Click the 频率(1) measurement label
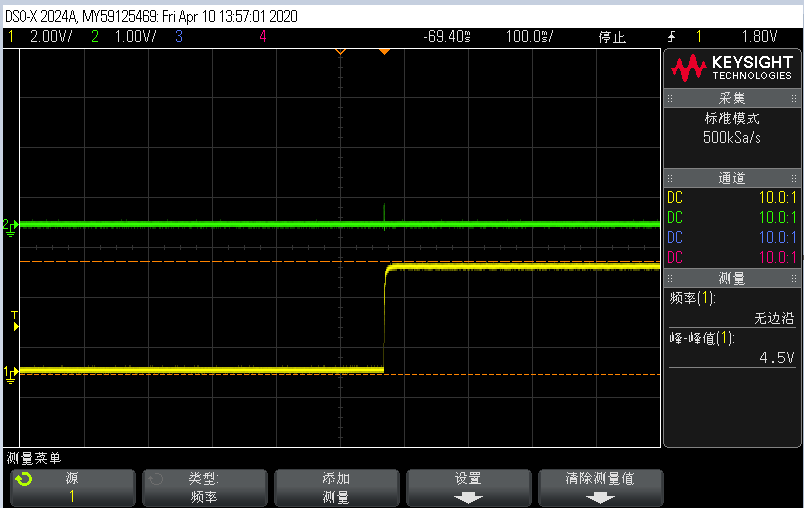Viewport: 804px width, 508px height. pyautogui.click(x=692, y=298)
